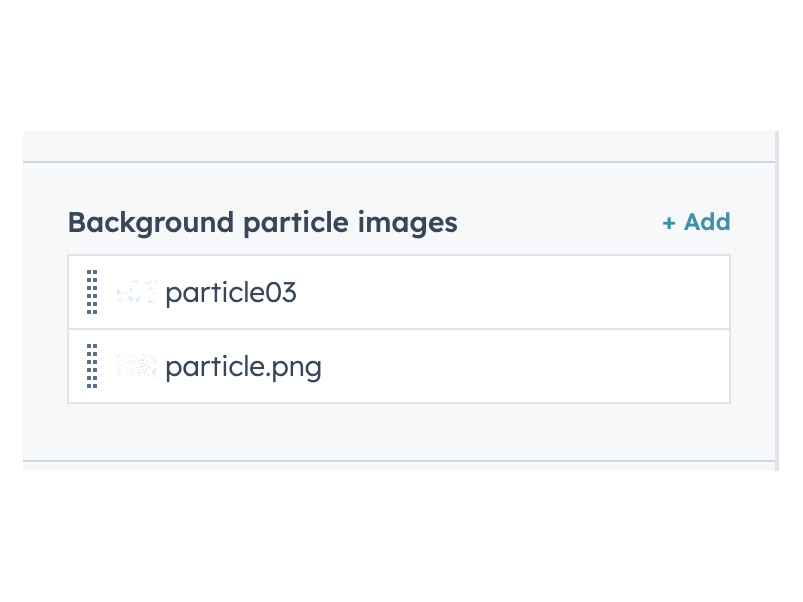Click the plus icon next to Add
Screen dimensions: 803x602
click(668, 222)
